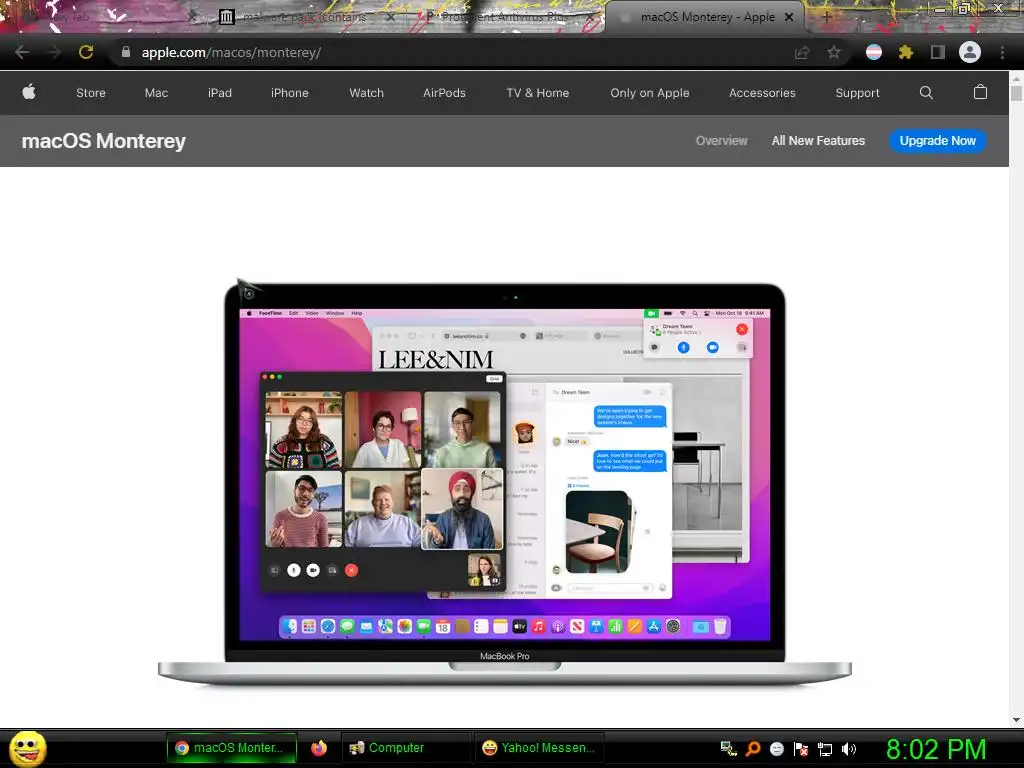Open the apple.com search icon
The height and width of the screenshot is (768, 1024).
point(926,93)
